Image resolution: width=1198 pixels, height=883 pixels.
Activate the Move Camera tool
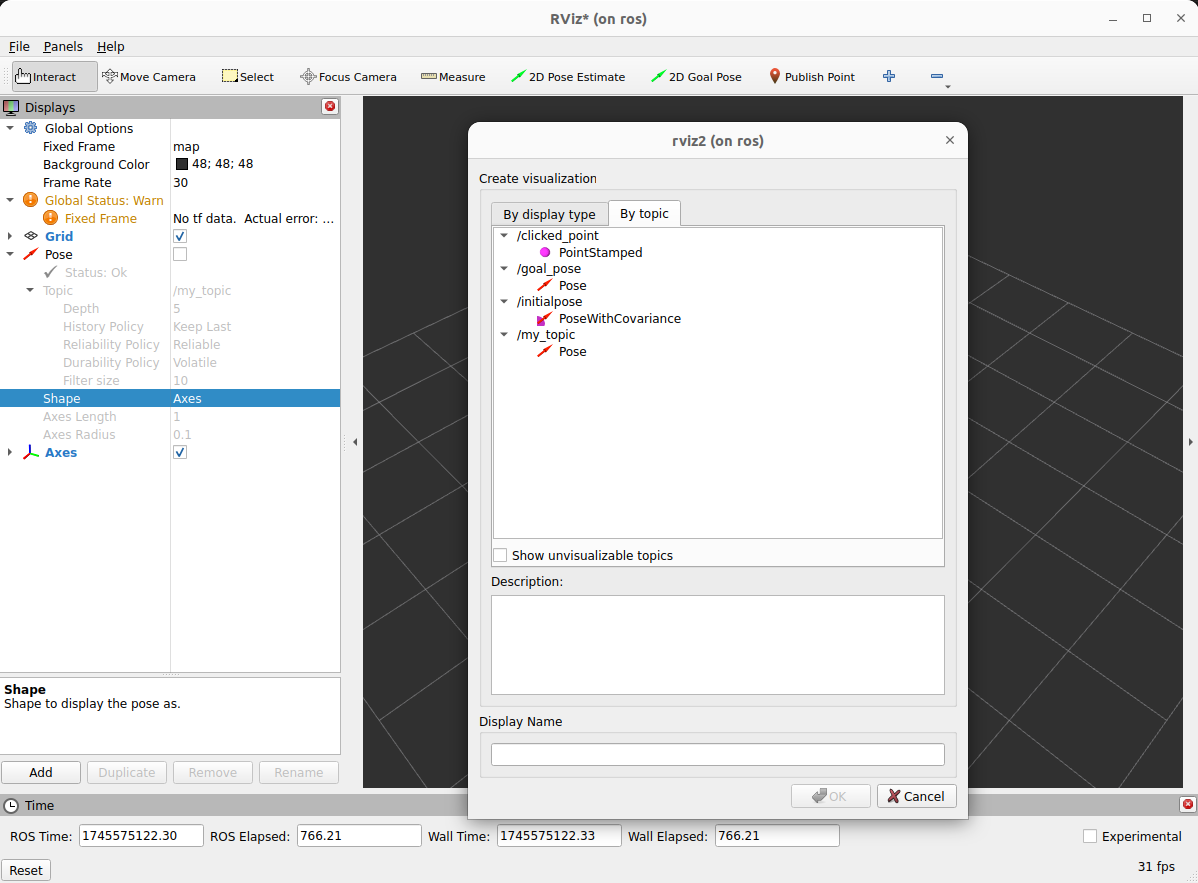click(x=149, y=76)
